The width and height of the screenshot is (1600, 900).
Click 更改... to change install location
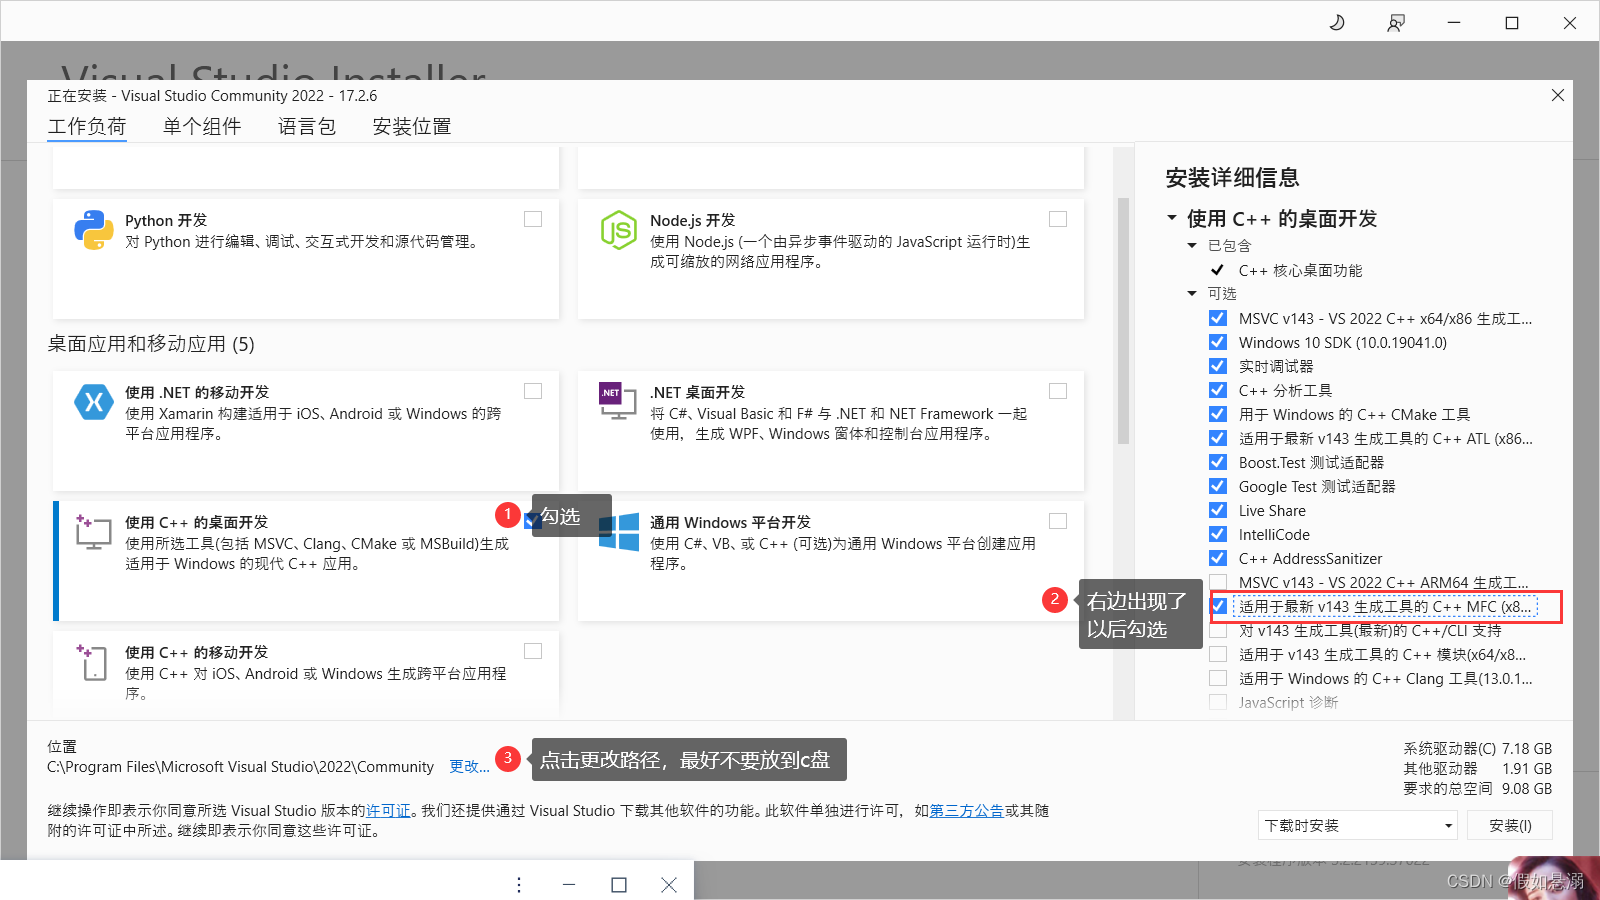[469, 767]
